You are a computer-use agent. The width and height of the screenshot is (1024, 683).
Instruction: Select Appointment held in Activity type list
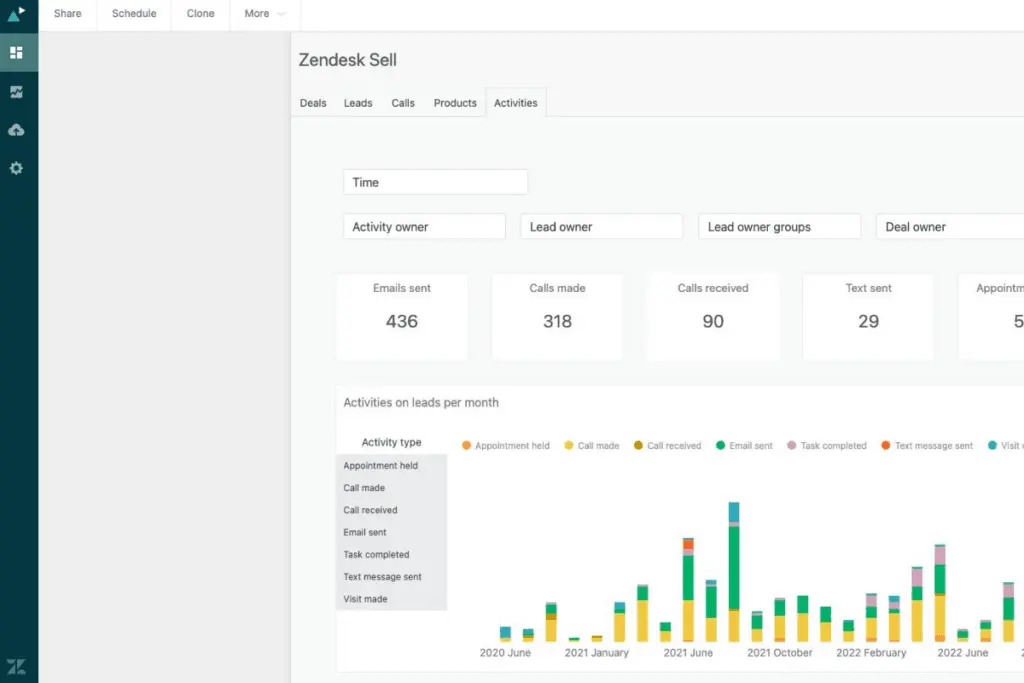pos(392,466)
